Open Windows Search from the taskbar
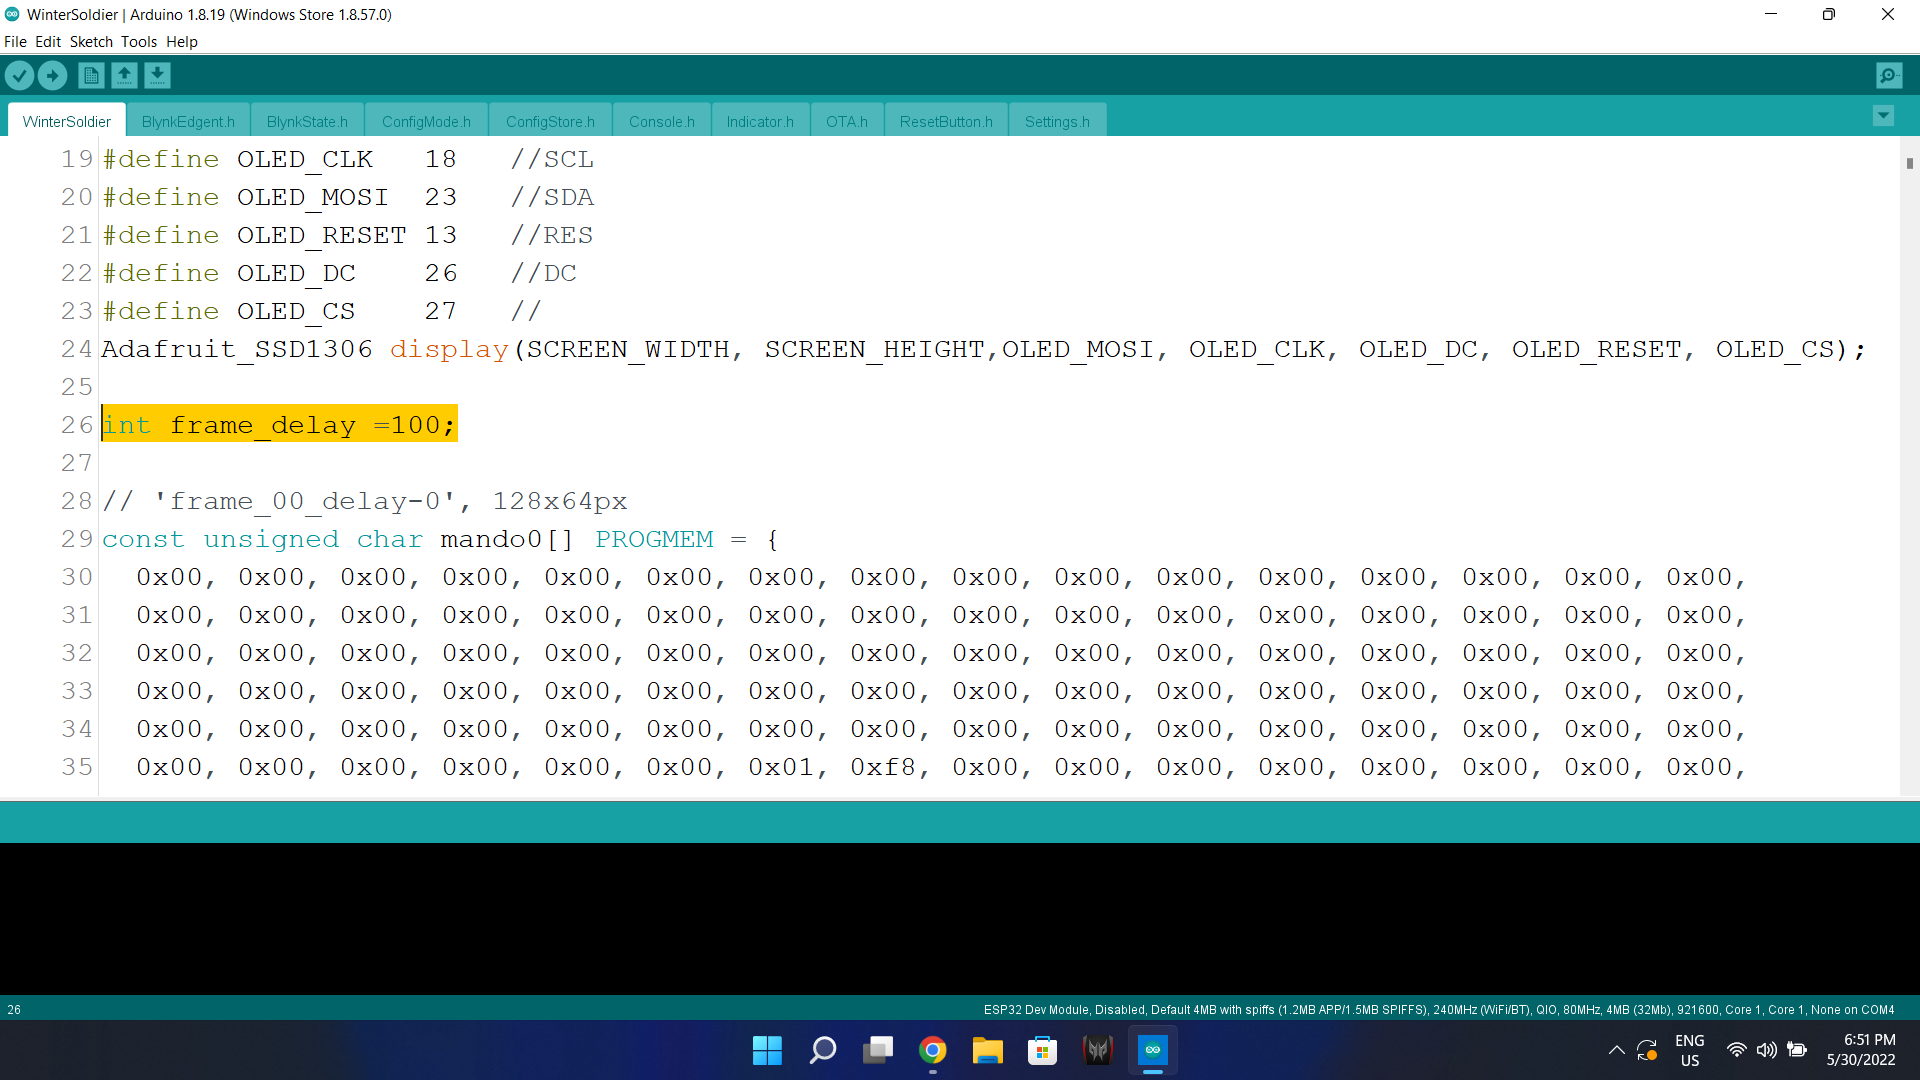The image size is (1920, 1080). click(x=822, y=1050)
